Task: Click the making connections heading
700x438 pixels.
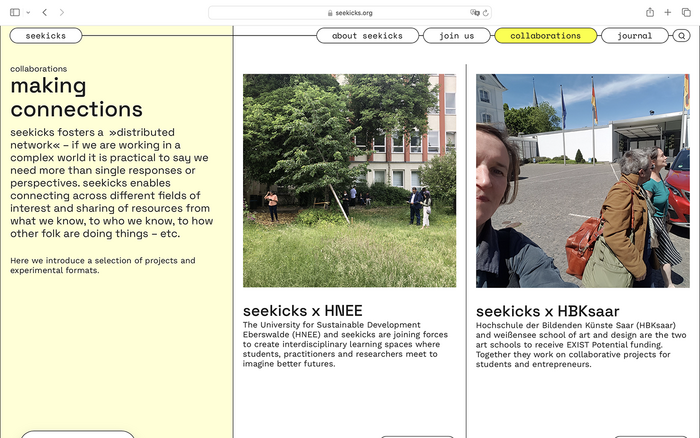Action: (x=76, y=97)
